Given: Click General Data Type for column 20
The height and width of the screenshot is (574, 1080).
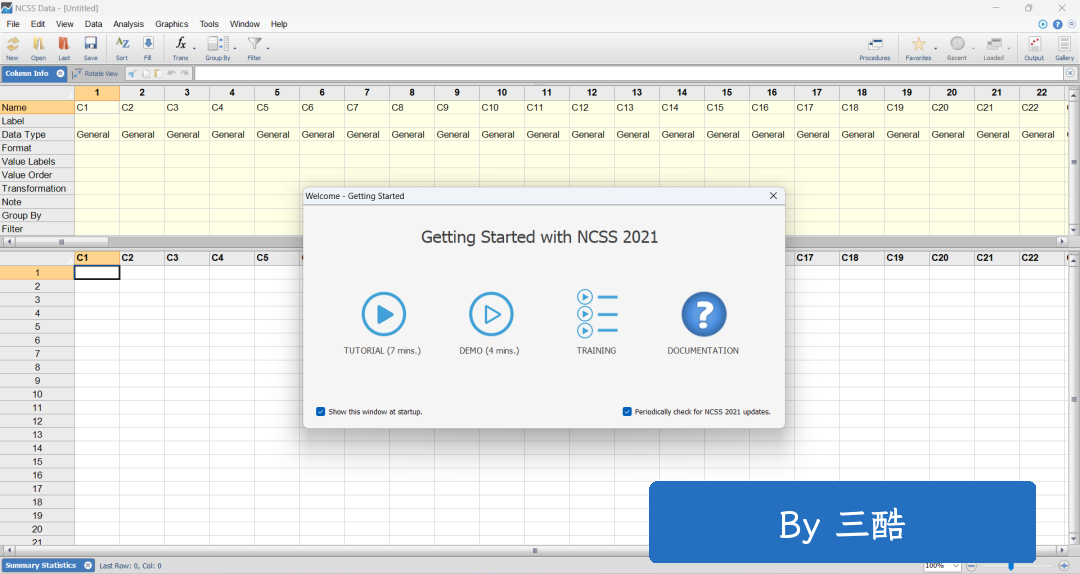Looking at the screenshot, I should (951, 134).
